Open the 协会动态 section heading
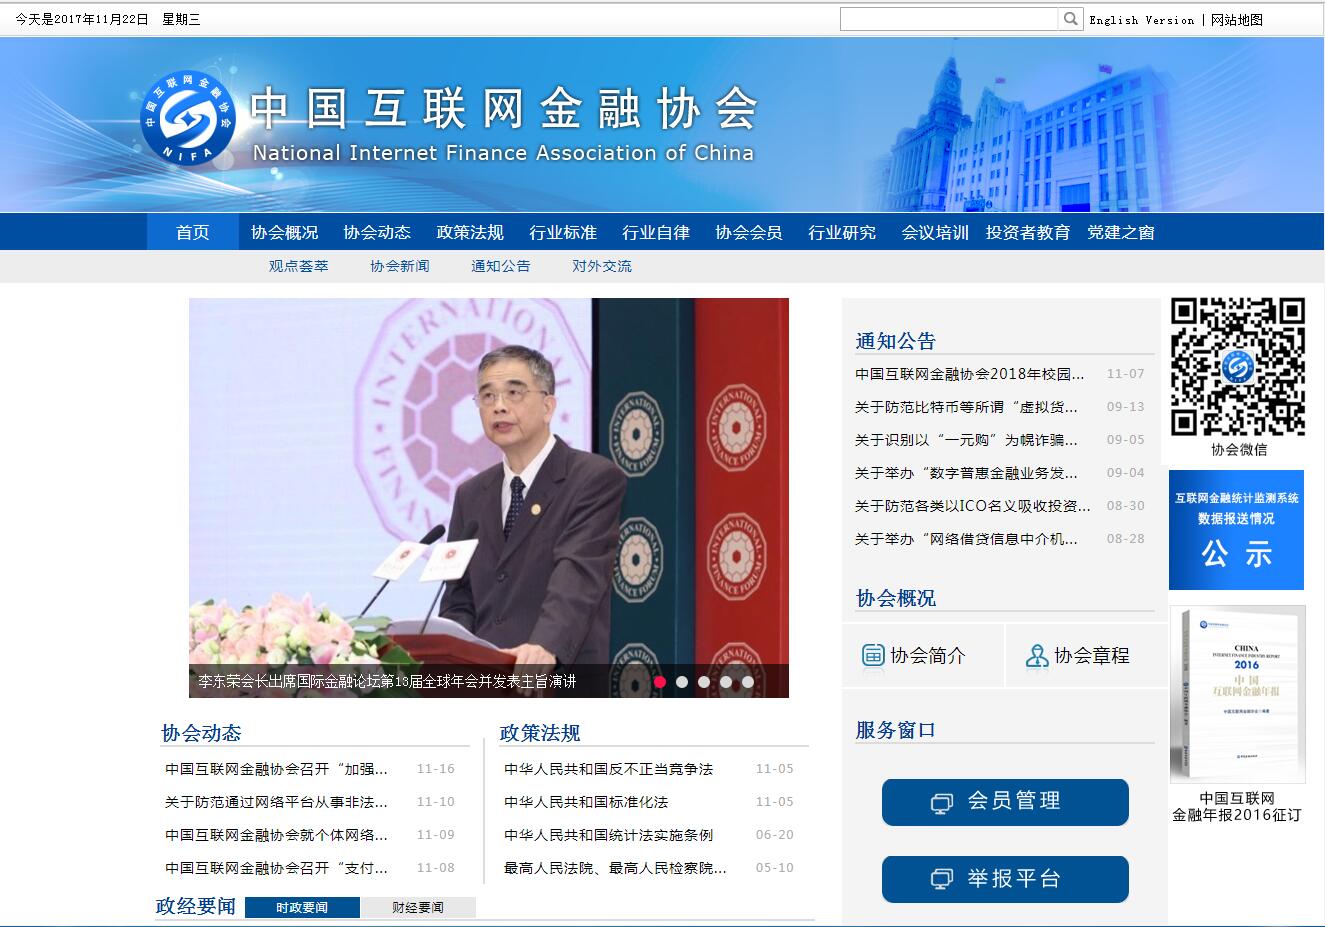Image resolution: width=1325 pixels, height=927 pixels. 201,733
